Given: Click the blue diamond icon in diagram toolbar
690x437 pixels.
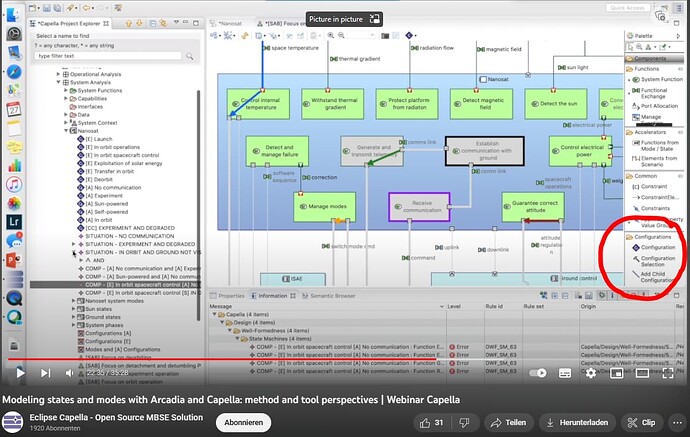Looking at the screenshot, I should (409, 36).
